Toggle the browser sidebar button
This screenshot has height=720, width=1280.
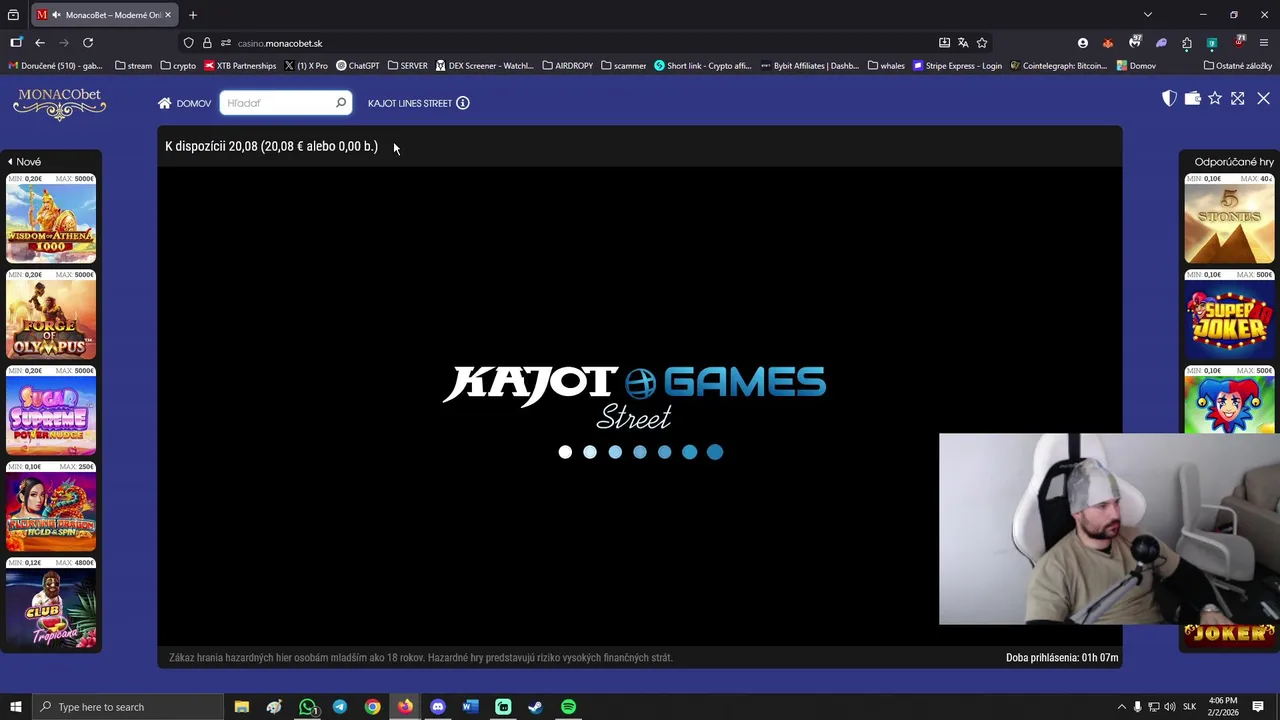pyautogui.click(x=16, y=43)
